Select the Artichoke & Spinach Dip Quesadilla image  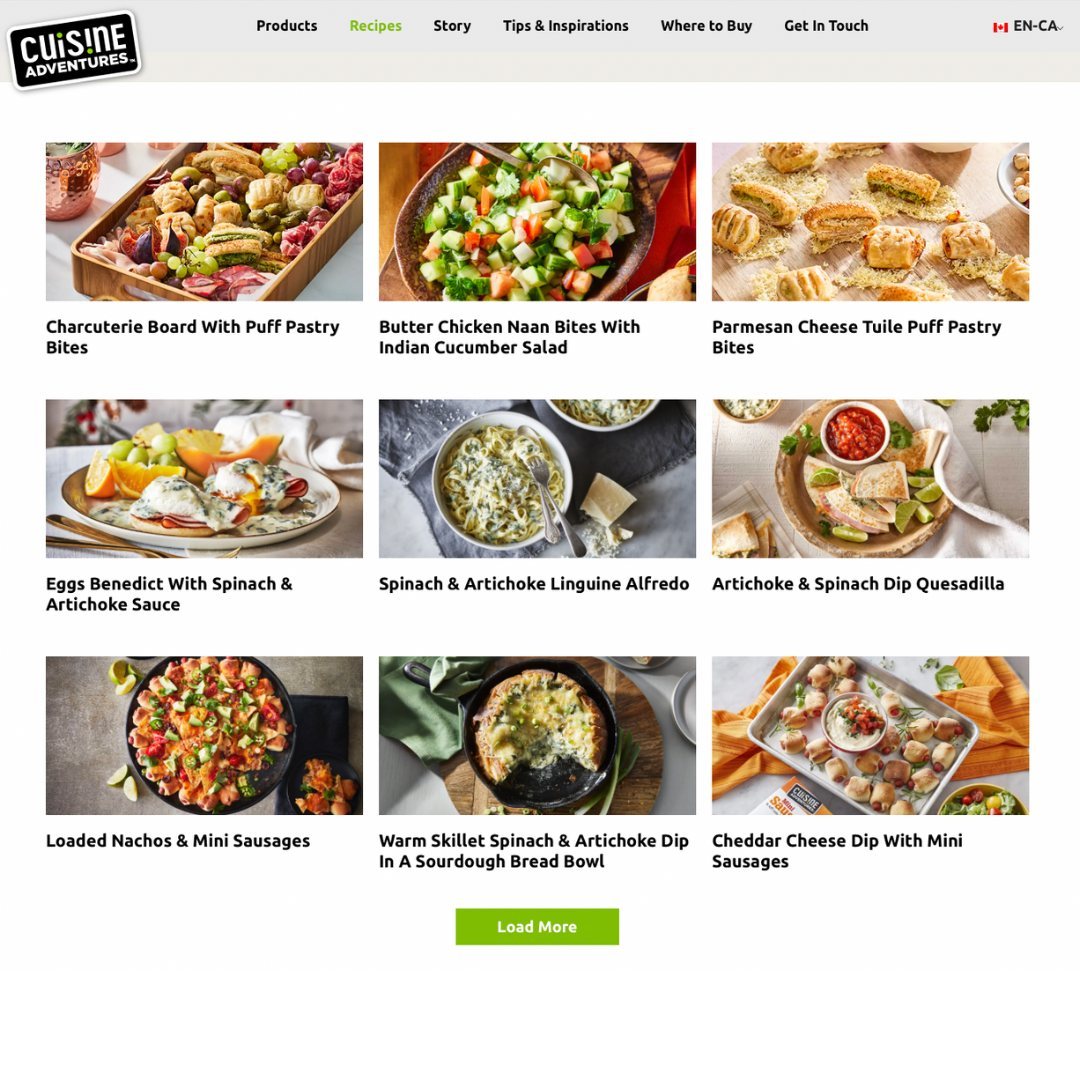(871, 479)
